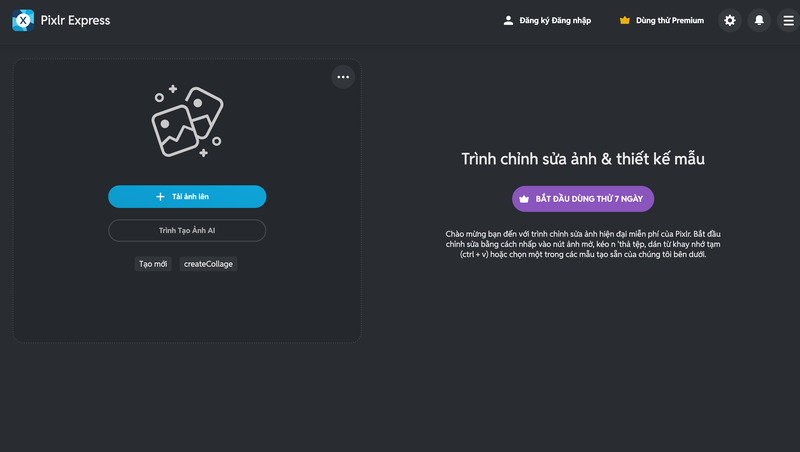Start trial with BẮT ĐẦU DÙNG THỬ 7 NGÀY
This screenshot has width=800, height=452.
(583, 199)
